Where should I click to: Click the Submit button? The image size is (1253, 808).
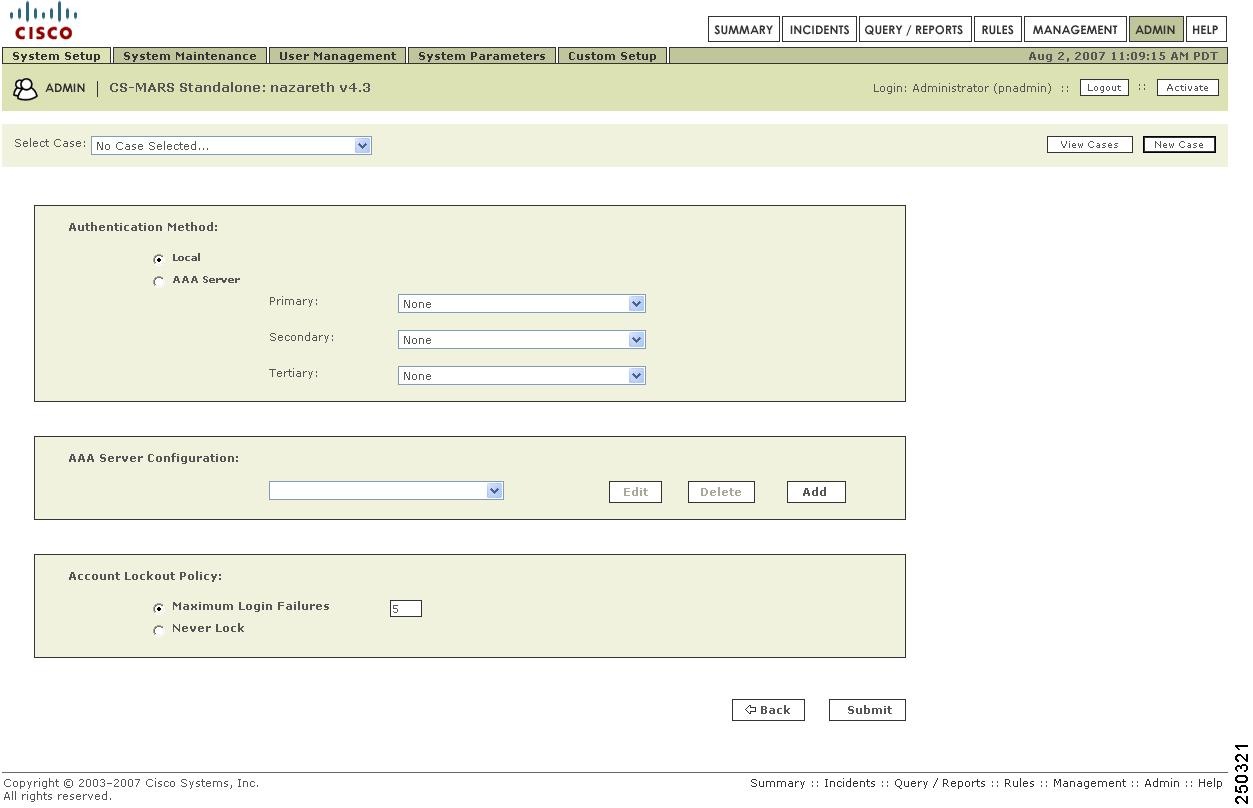point(866,710)
